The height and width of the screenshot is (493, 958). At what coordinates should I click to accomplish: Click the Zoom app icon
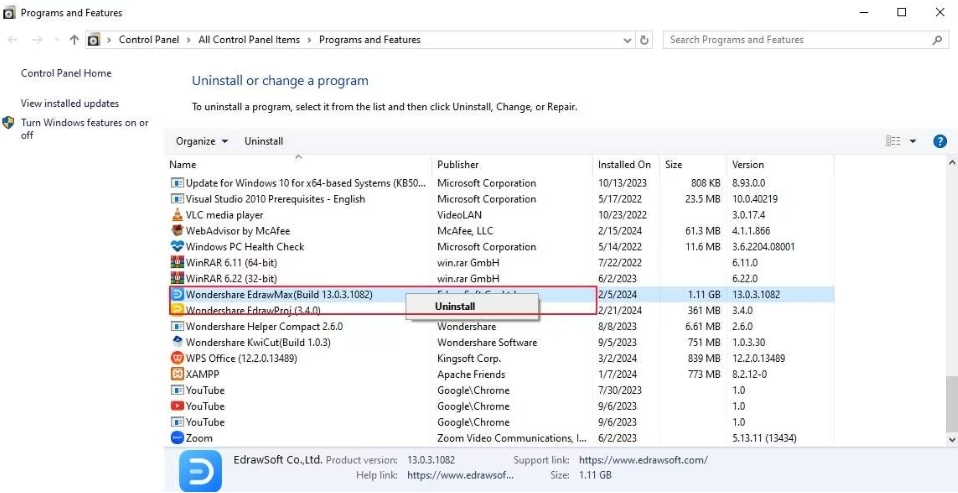tap(177, 438)
